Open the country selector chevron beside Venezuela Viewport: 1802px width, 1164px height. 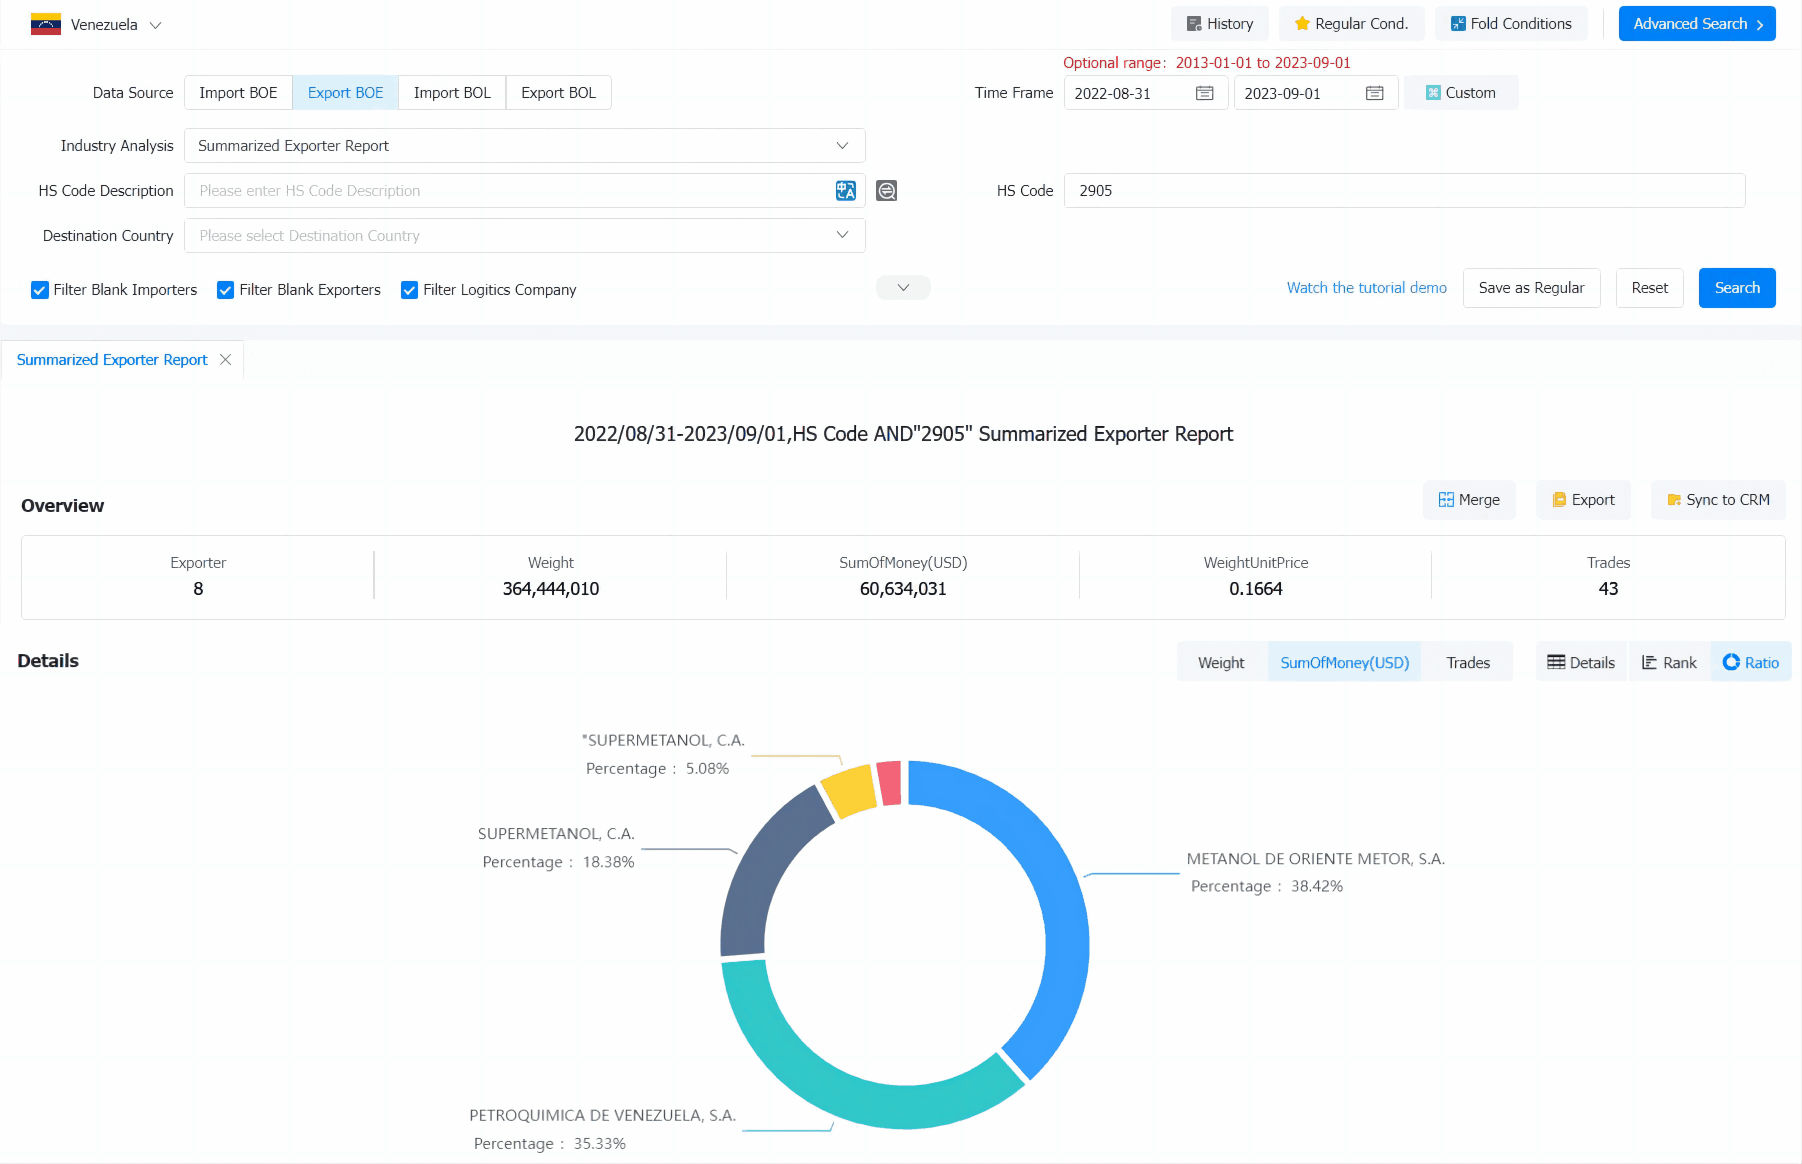(155, 25)
